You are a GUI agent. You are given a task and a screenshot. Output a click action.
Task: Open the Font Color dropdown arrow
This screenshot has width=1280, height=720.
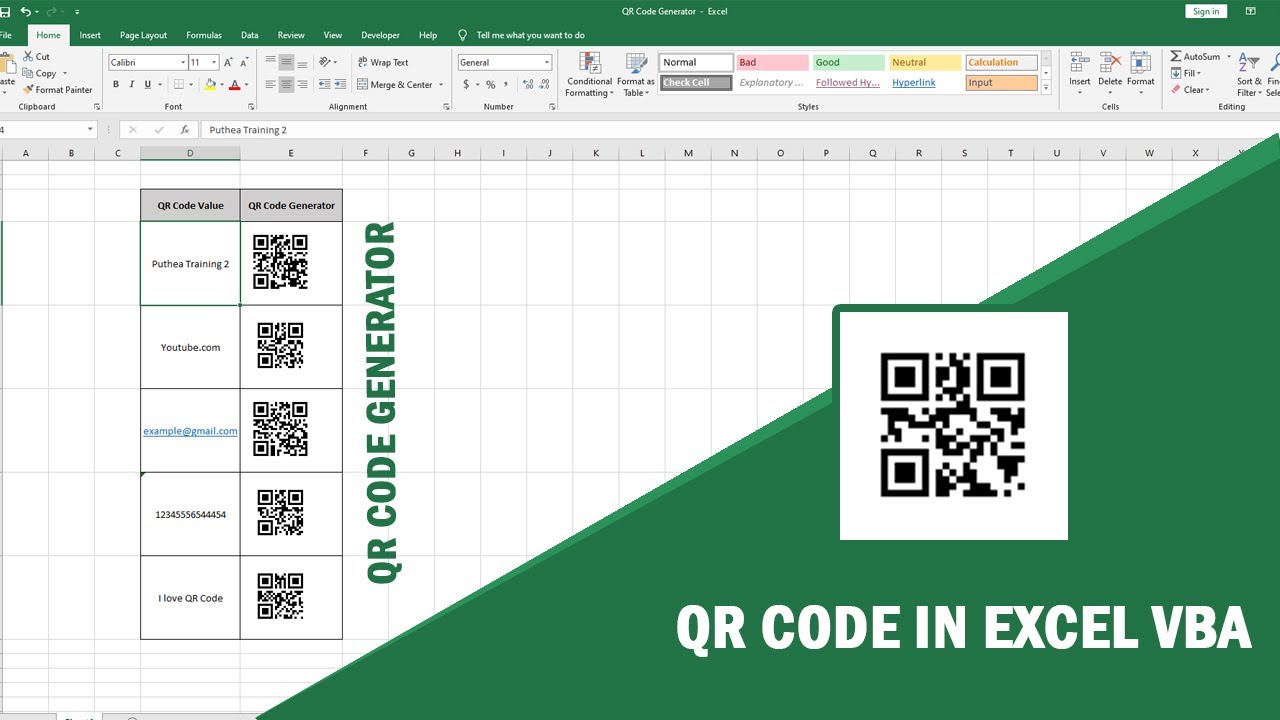[247, 85]
